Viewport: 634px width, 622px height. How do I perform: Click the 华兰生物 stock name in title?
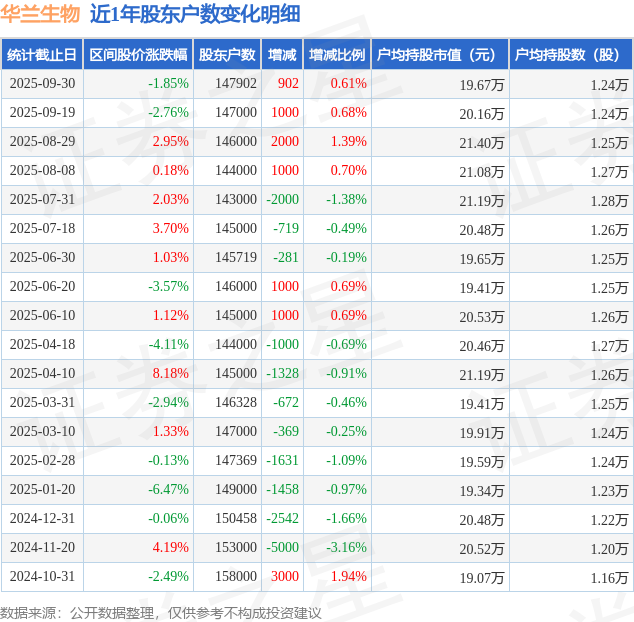[x=41, y=14]
